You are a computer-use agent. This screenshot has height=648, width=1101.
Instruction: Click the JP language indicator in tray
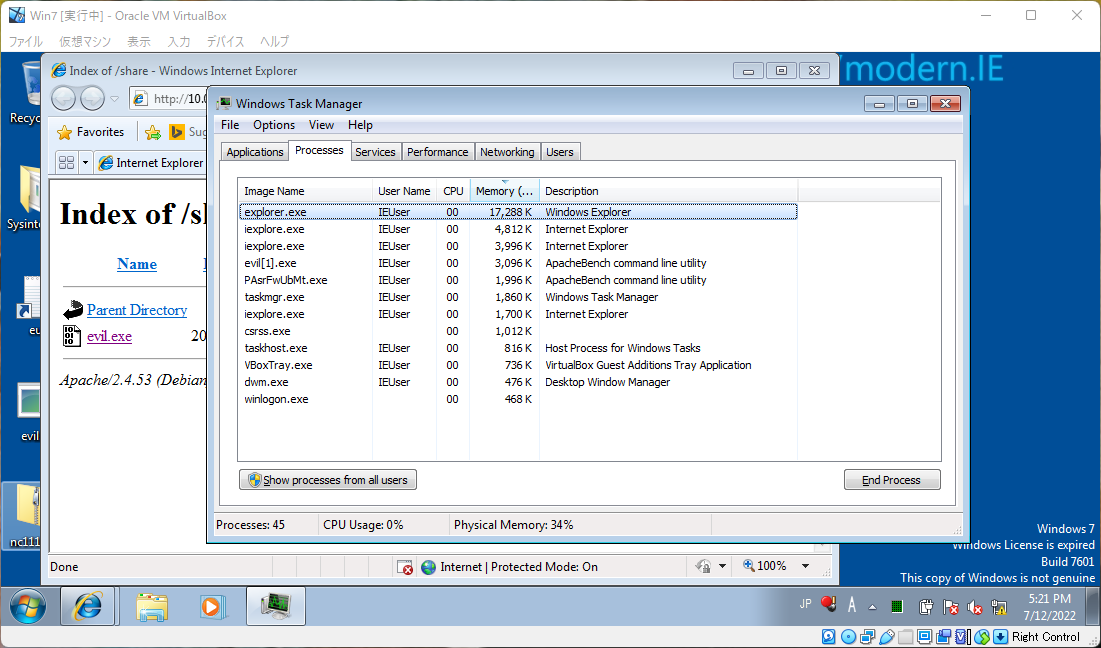tap(806, 603)
